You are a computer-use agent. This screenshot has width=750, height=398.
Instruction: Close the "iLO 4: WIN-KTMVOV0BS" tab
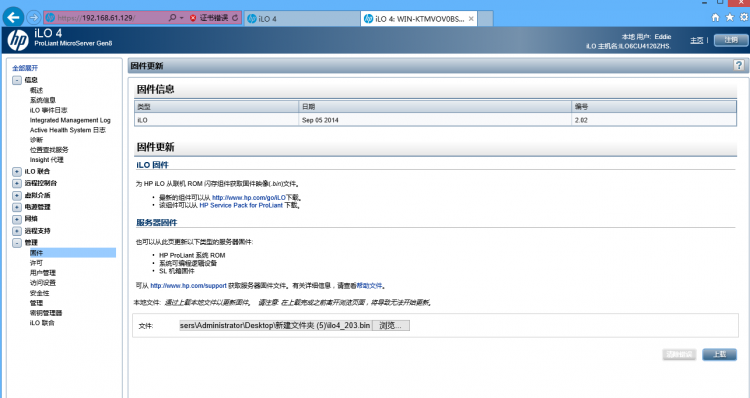coord(471,19)
